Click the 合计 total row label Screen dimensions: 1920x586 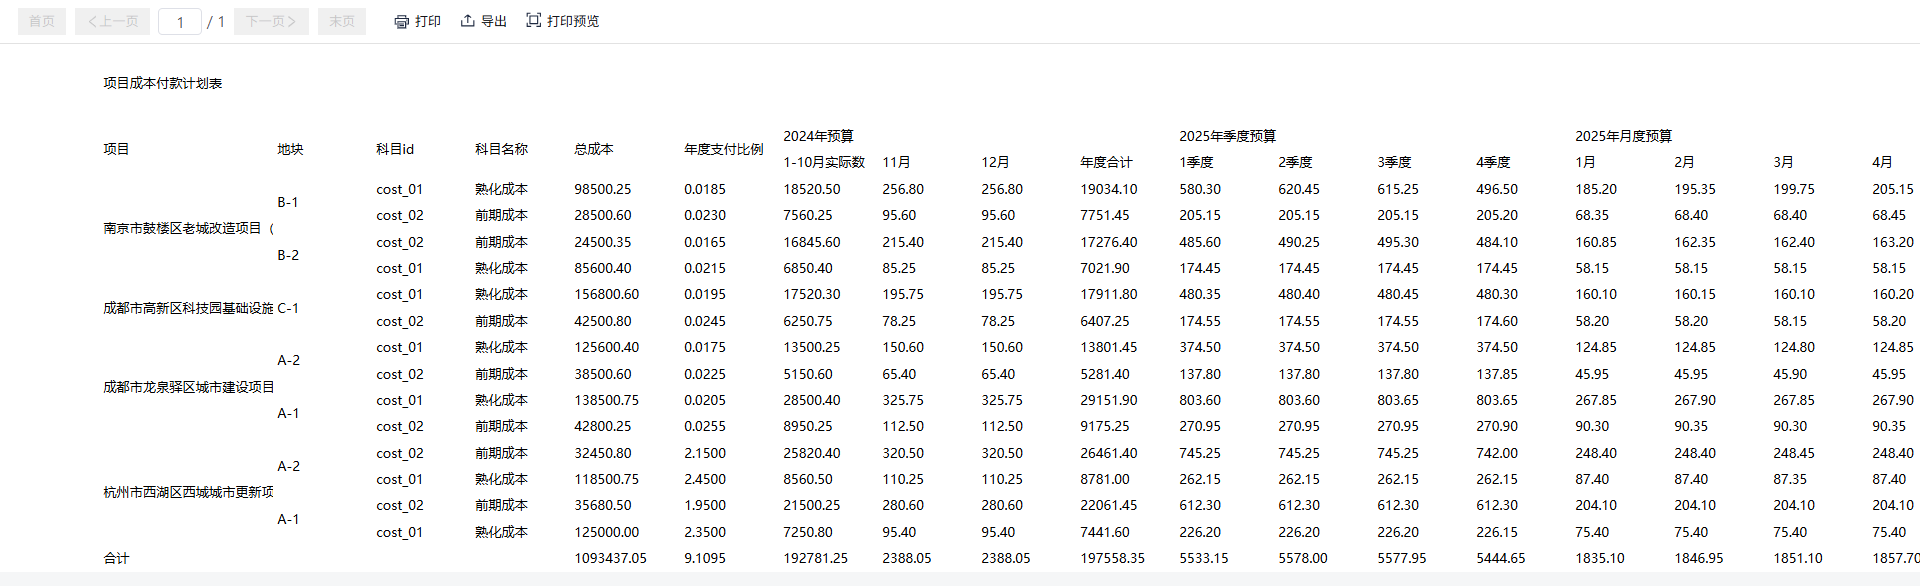tap(116, 558)
